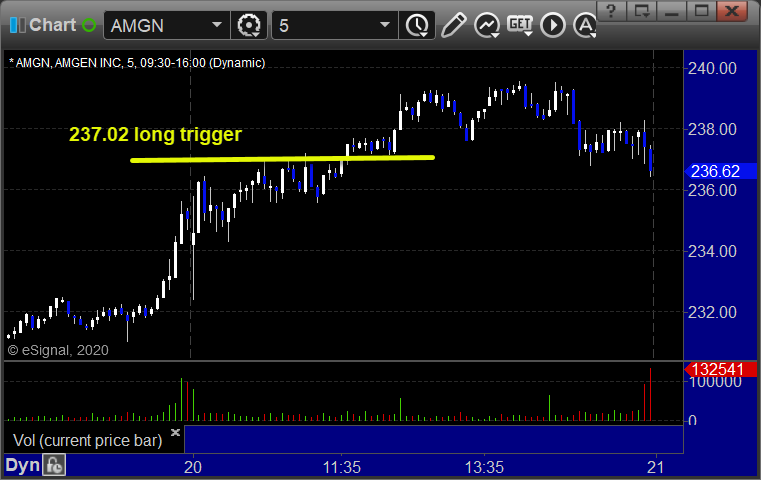761x480 pixels.
Task: Click the 240.00 price axis label
Action: coord(712,68)
